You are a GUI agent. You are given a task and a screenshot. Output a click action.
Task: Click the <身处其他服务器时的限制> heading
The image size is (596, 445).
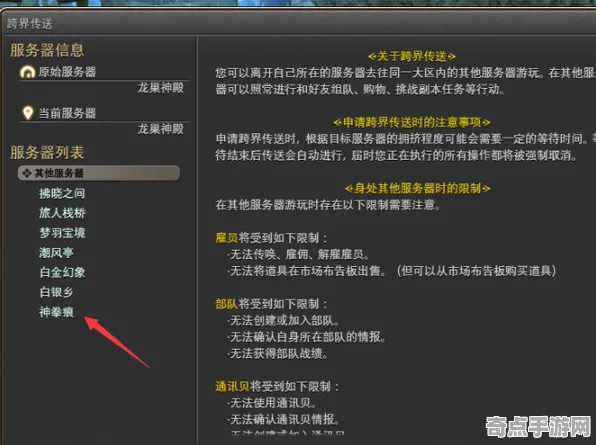click(417, 188)
